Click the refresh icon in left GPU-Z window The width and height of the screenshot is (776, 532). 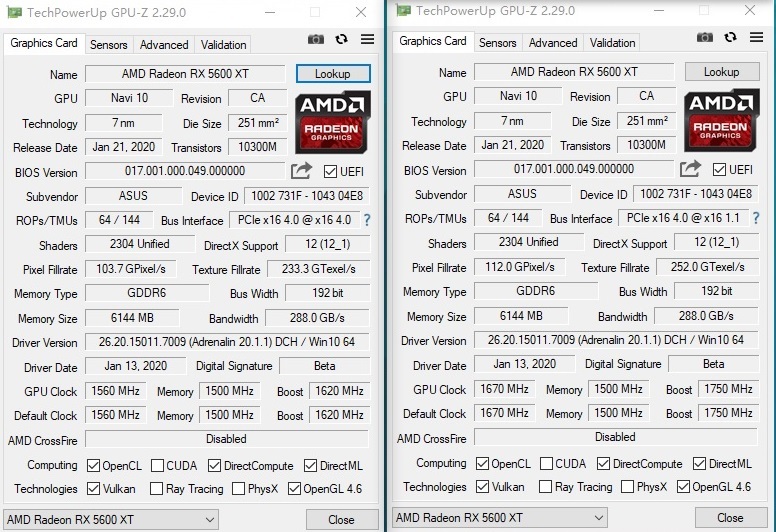pyautogui.click(x=342, y=40)
